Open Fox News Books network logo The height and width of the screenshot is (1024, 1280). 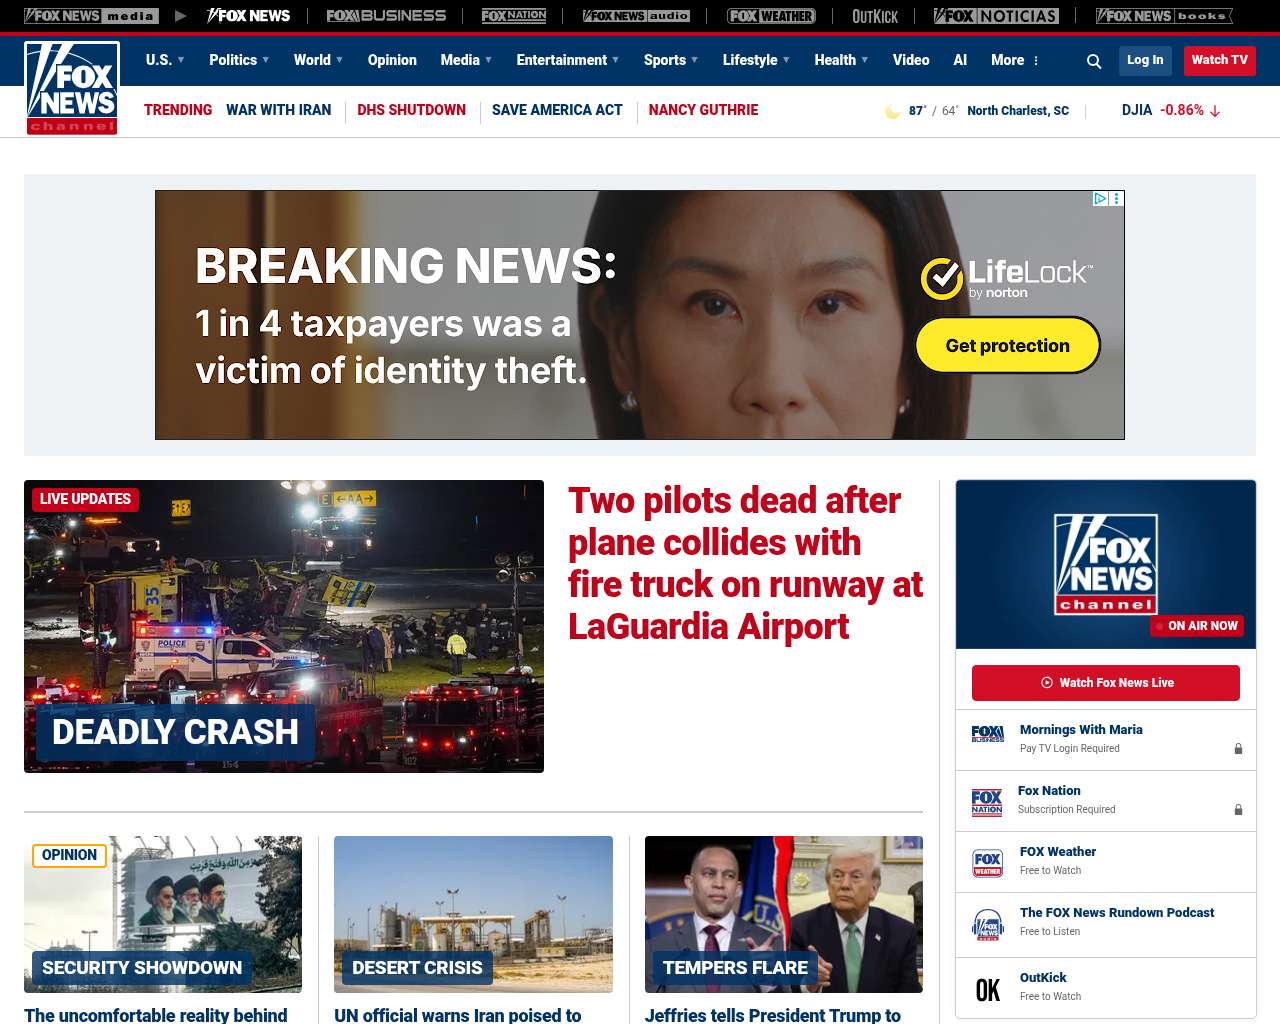[x=1164, y=16]
